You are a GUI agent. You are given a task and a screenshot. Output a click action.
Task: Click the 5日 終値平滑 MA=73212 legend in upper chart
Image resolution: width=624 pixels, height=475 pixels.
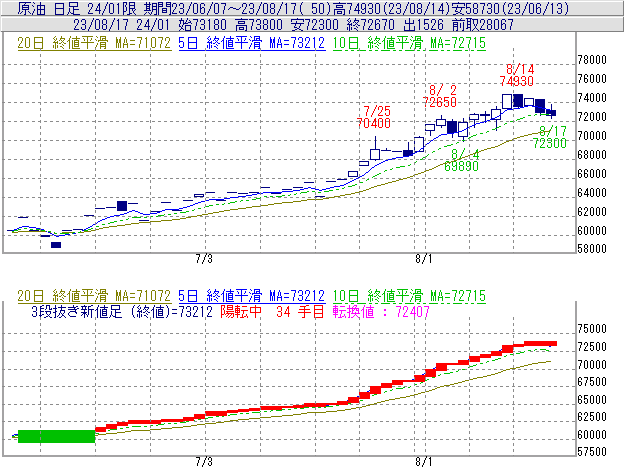pos(252,43)
